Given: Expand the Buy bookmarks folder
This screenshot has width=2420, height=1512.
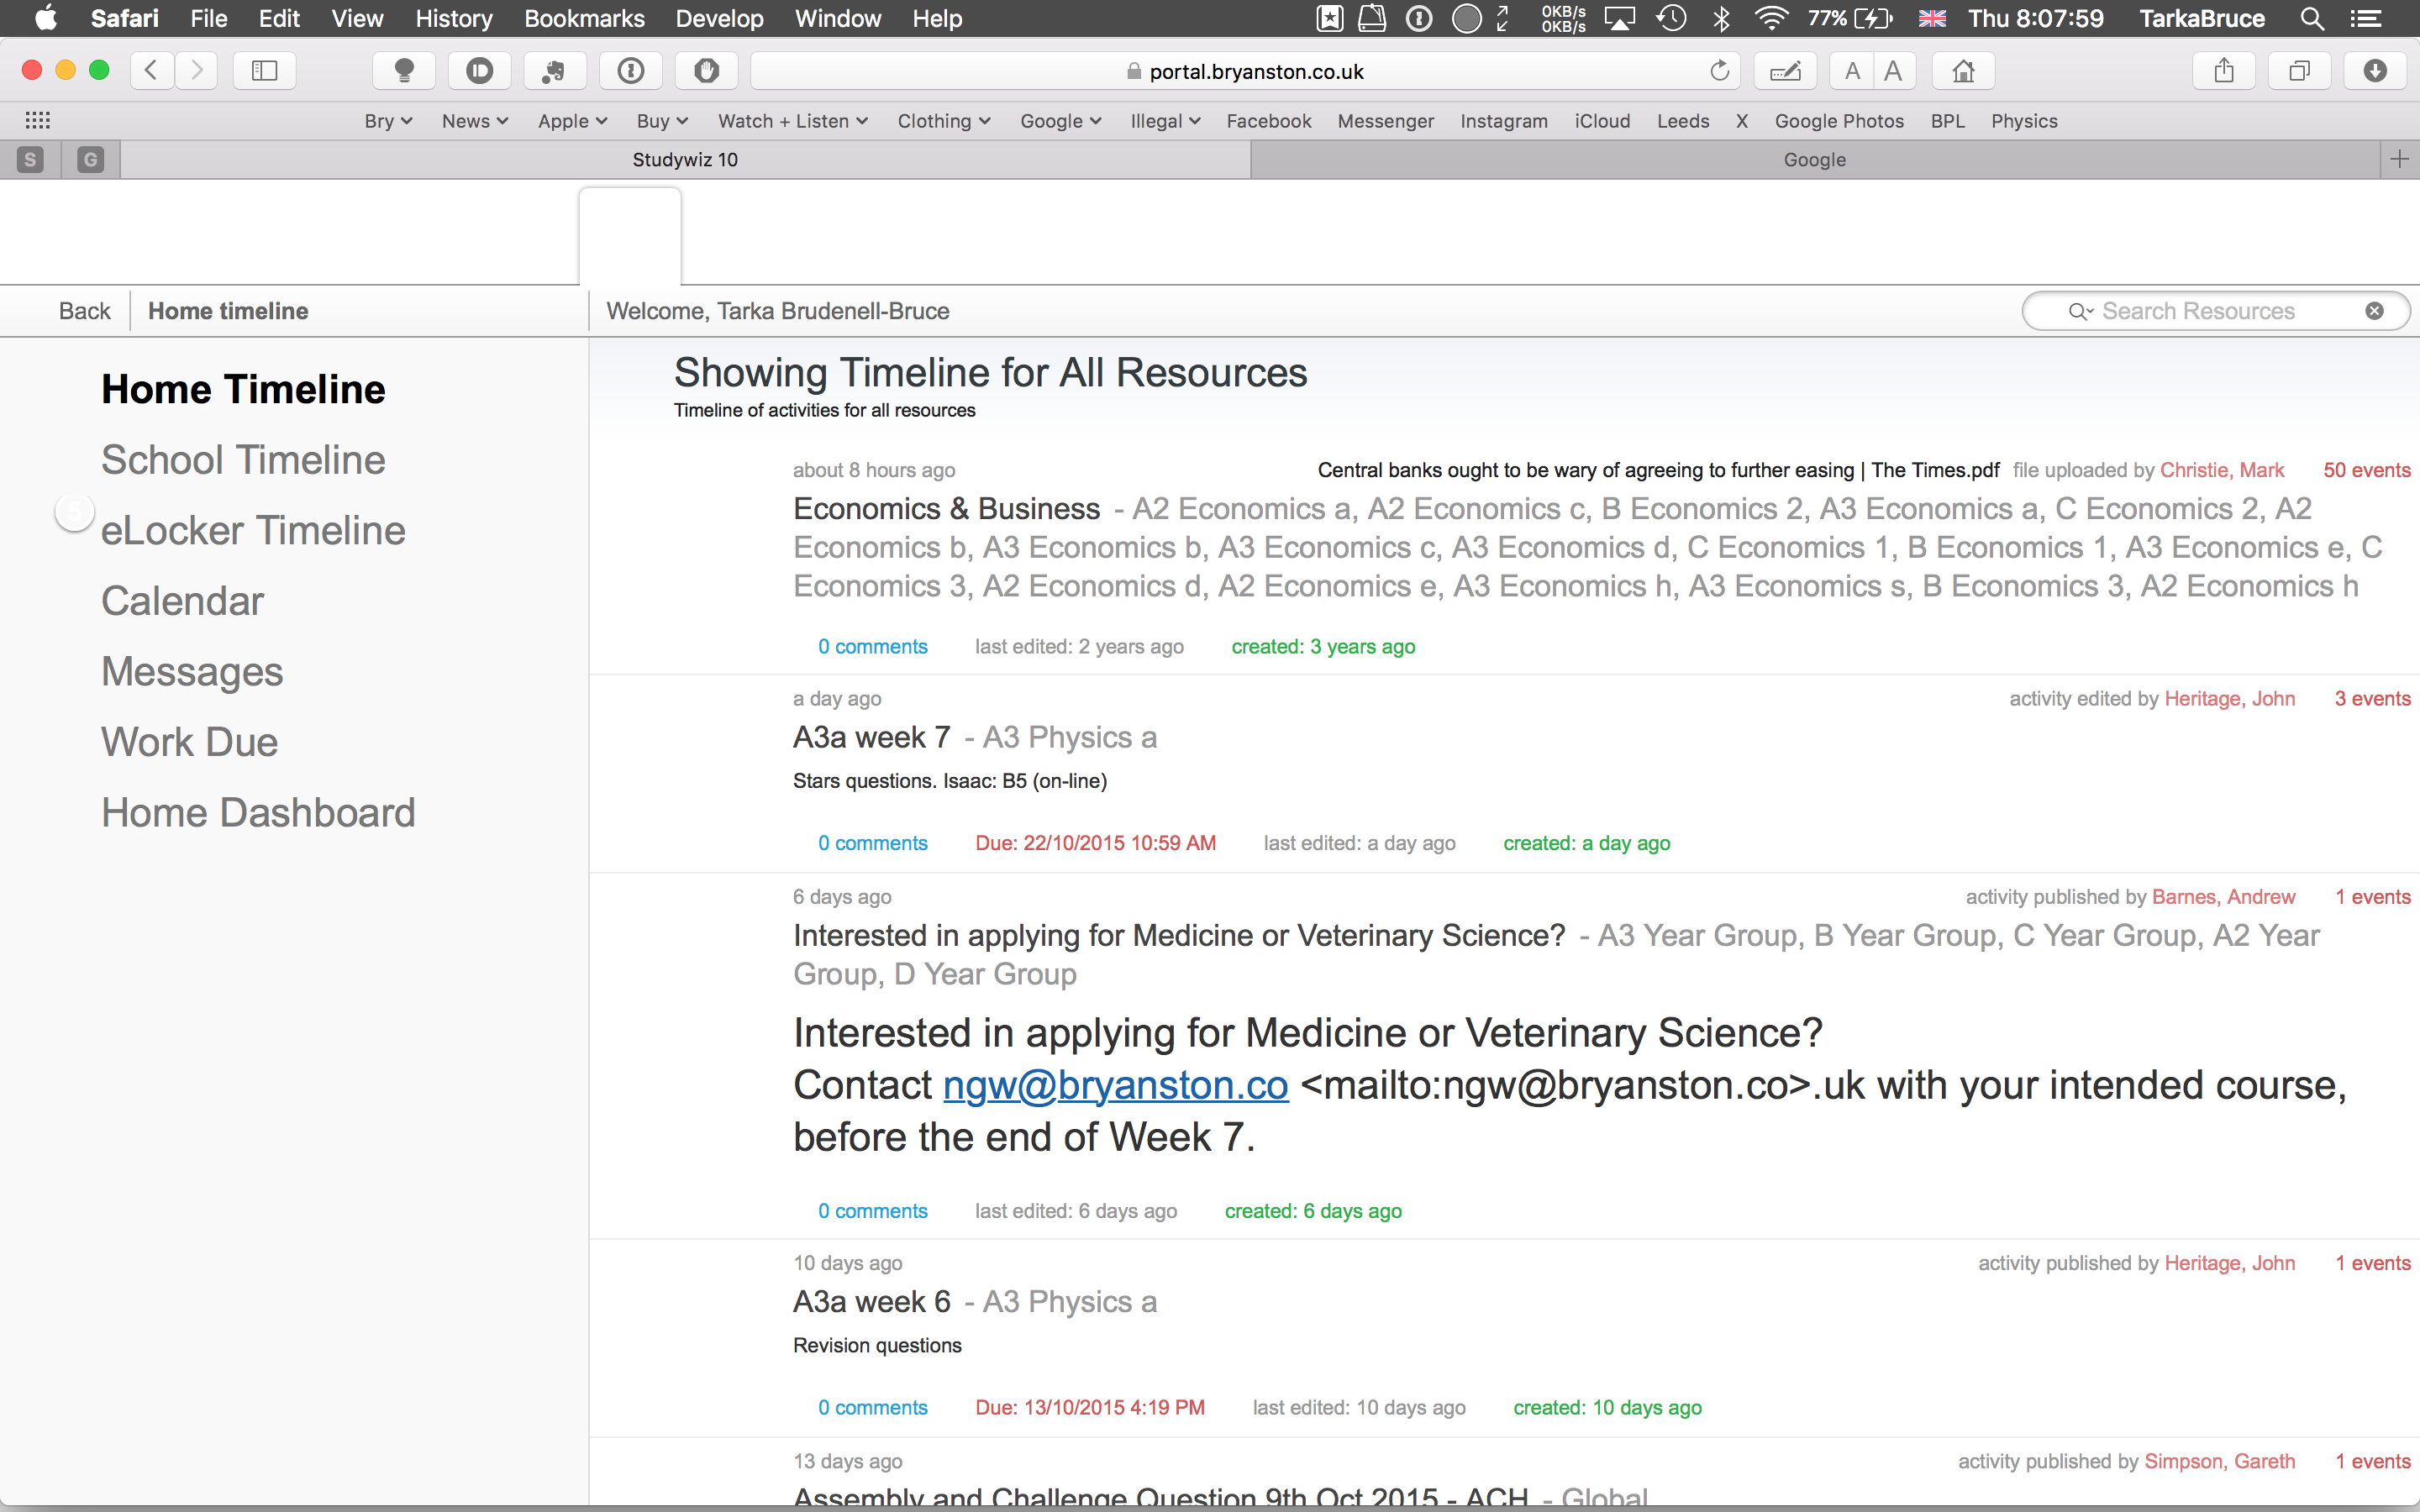Looking at the screenshot, I should tap(662, 121).
